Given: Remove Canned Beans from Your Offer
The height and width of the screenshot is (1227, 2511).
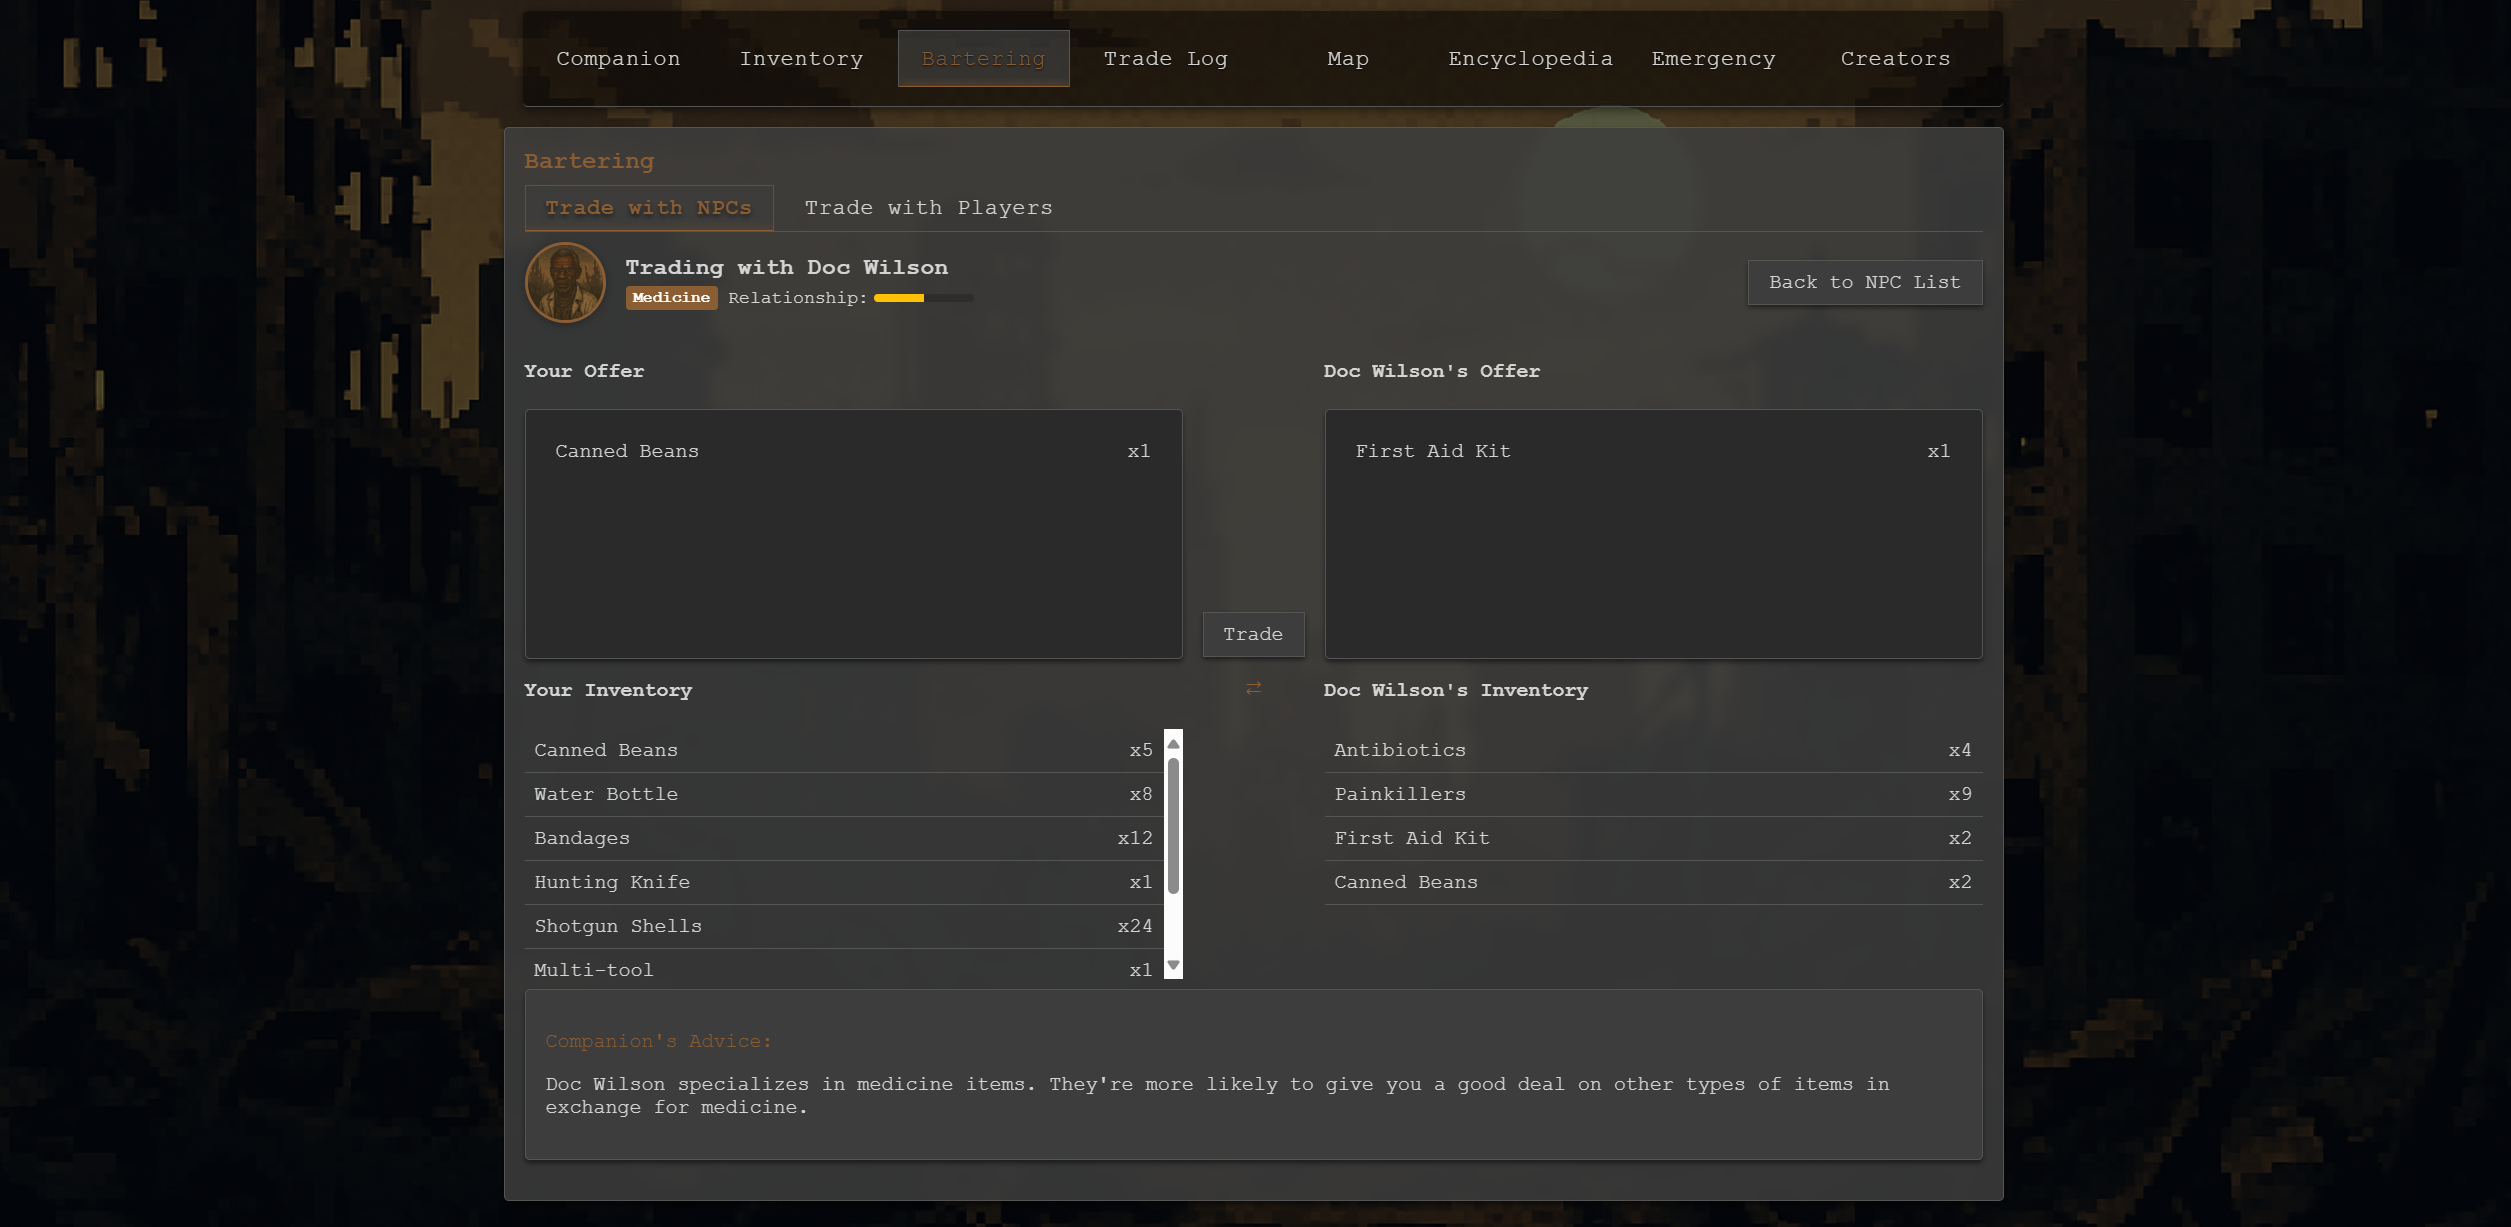Looking at the screenshot, I should point(852,452).
